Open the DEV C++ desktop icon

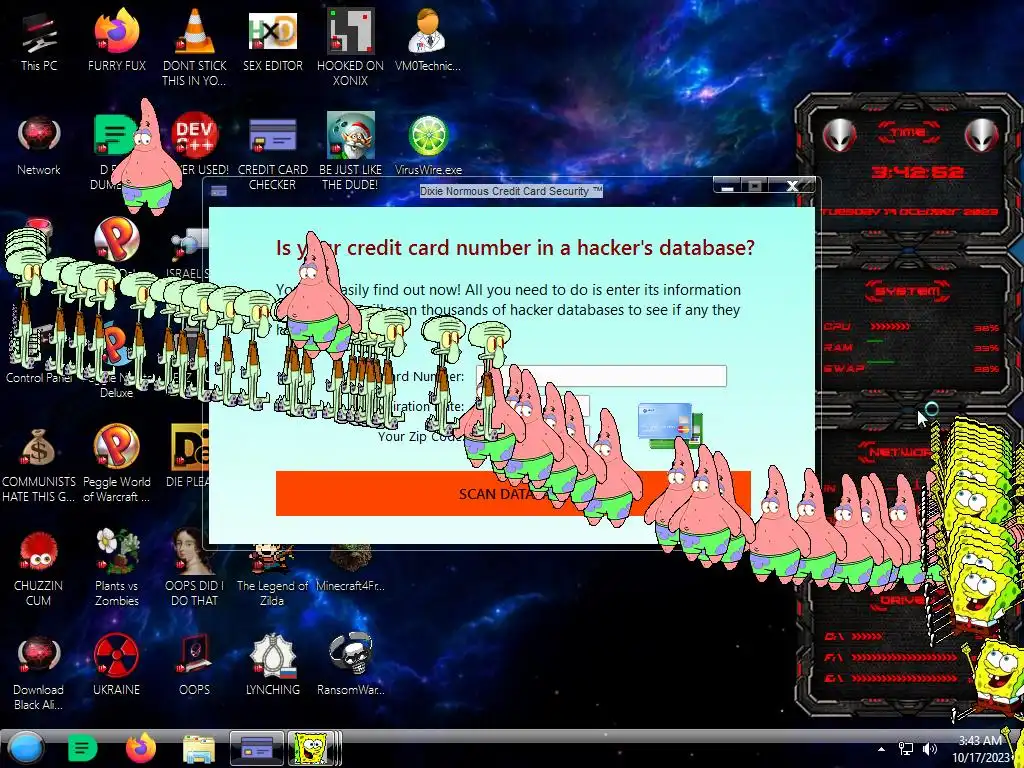click(x=195, y=135)
